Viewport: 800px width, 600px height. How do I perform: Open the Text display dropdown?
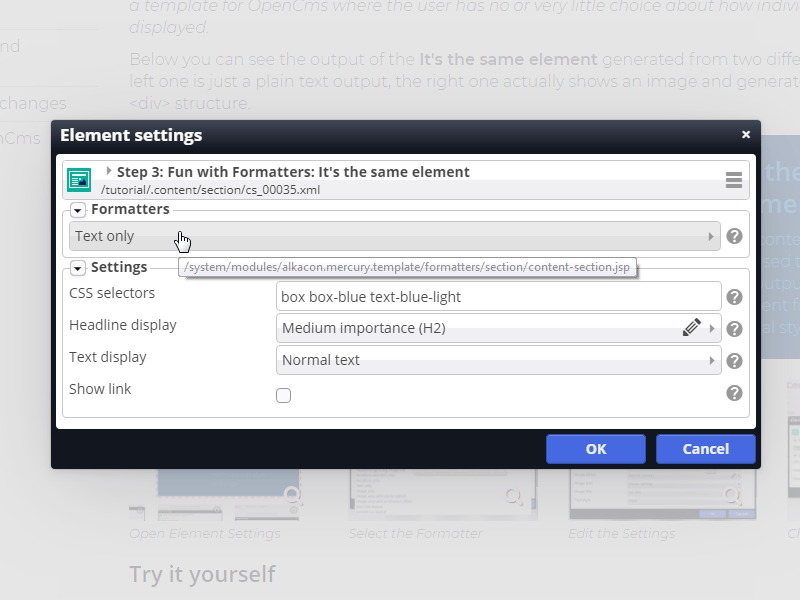[498, 360]
